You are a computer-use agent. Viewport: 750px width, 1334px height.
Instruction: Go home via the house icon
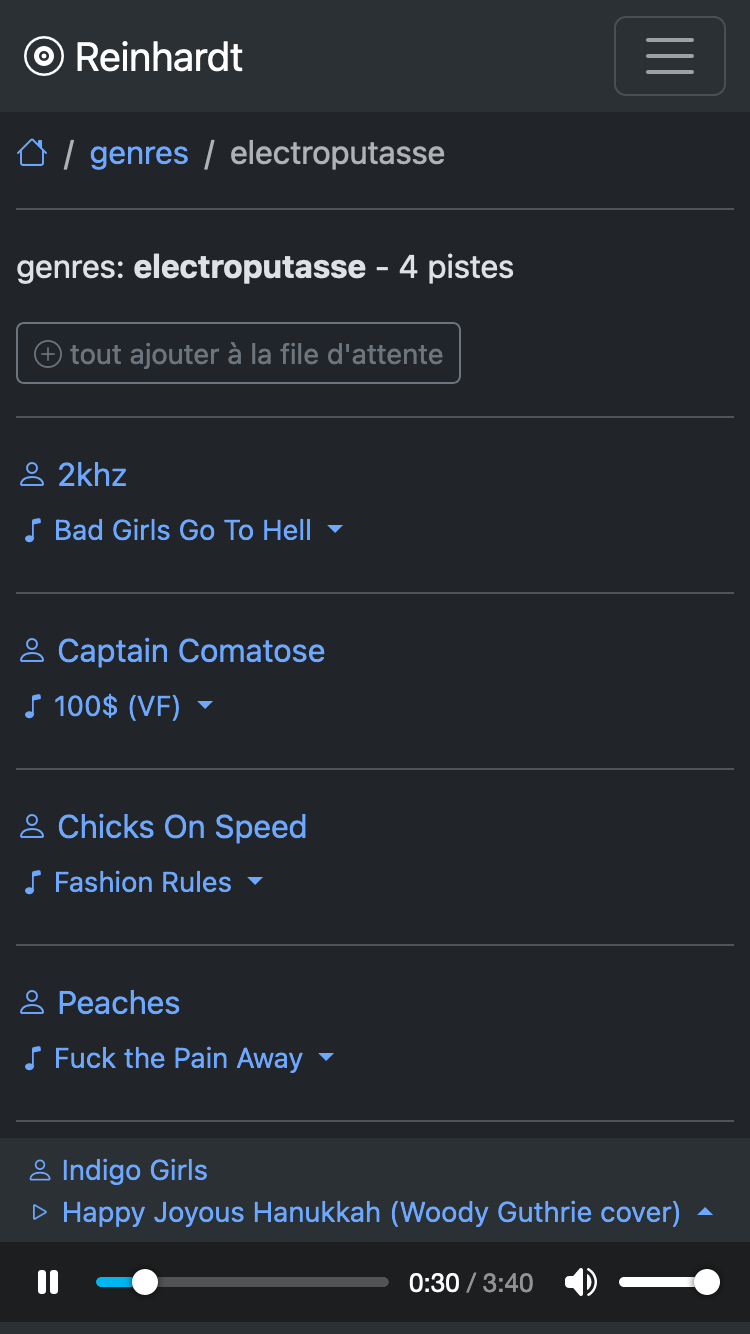[x=32, y=153]
